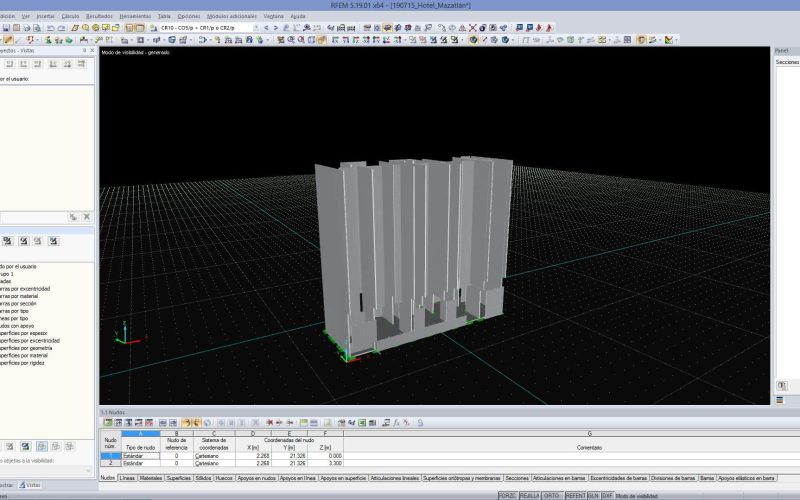Click the Z value 3.300 cell
Image resolution: width=800 pixels, height=500 pixels.
pos(325,463)
